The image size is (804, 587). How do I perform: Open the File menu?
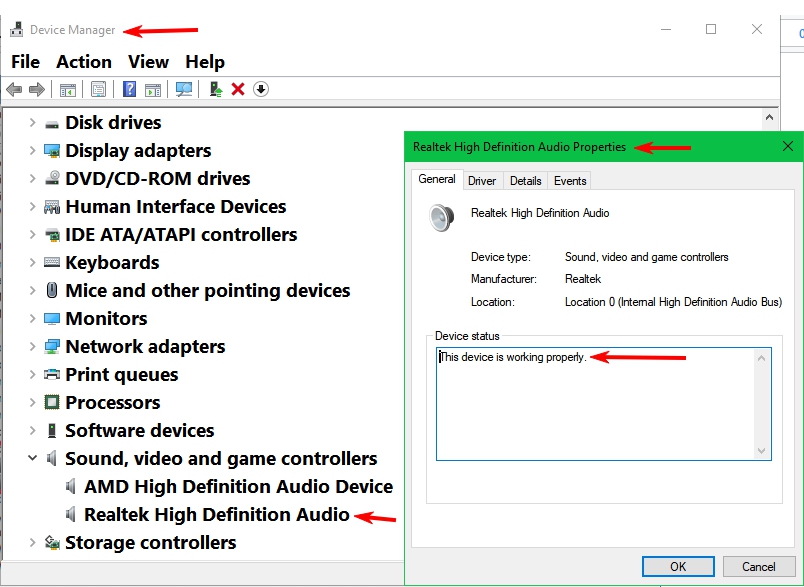pos(25,62)
